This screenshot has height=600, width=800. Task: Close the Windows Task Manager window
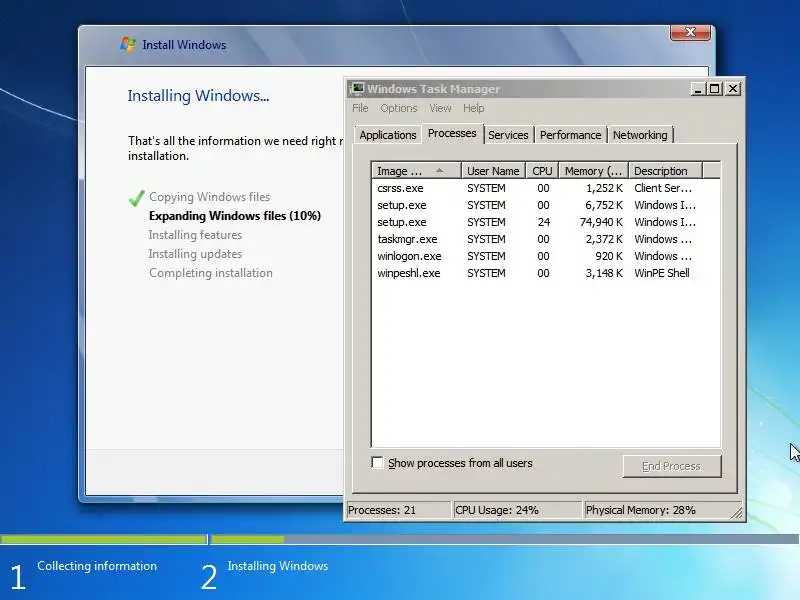(x=733, y=89)
